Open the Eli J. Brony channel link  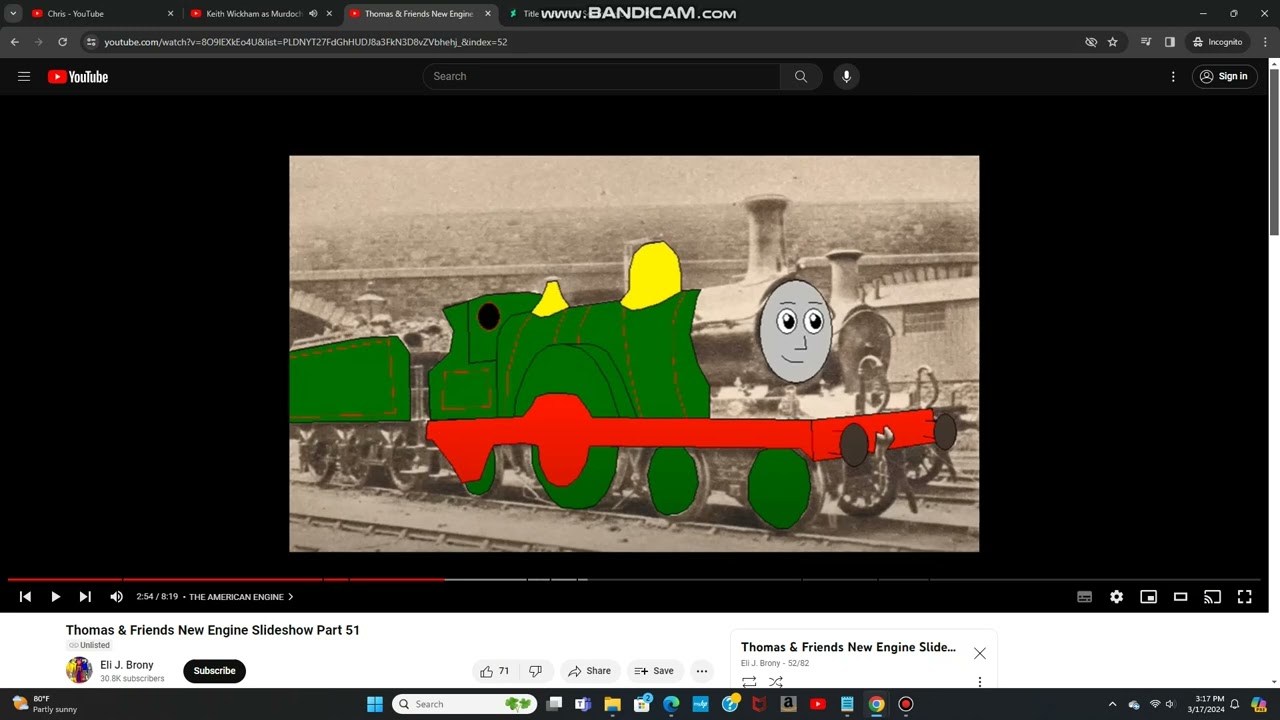(x=126, y=665)
